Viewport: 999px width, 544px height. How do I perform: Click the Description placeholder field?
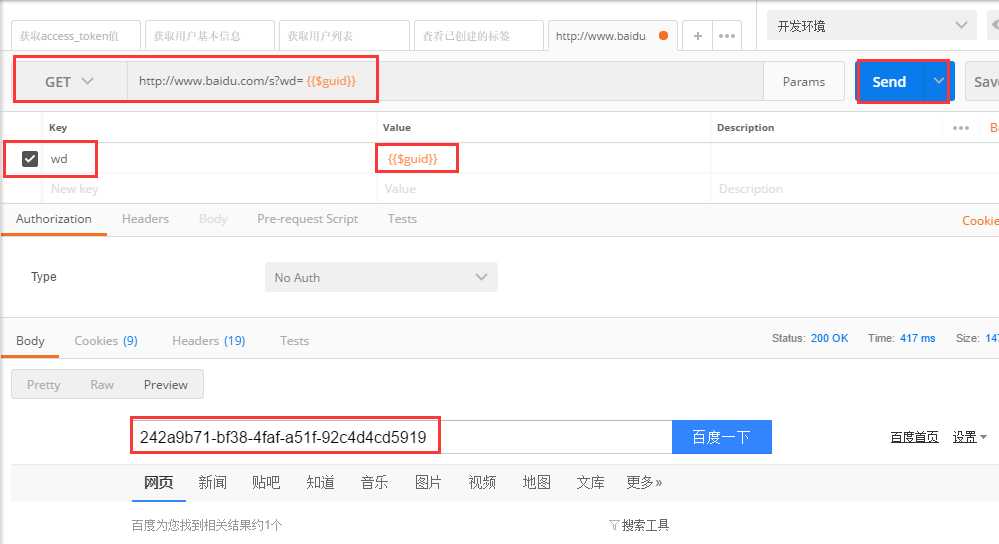854,189
